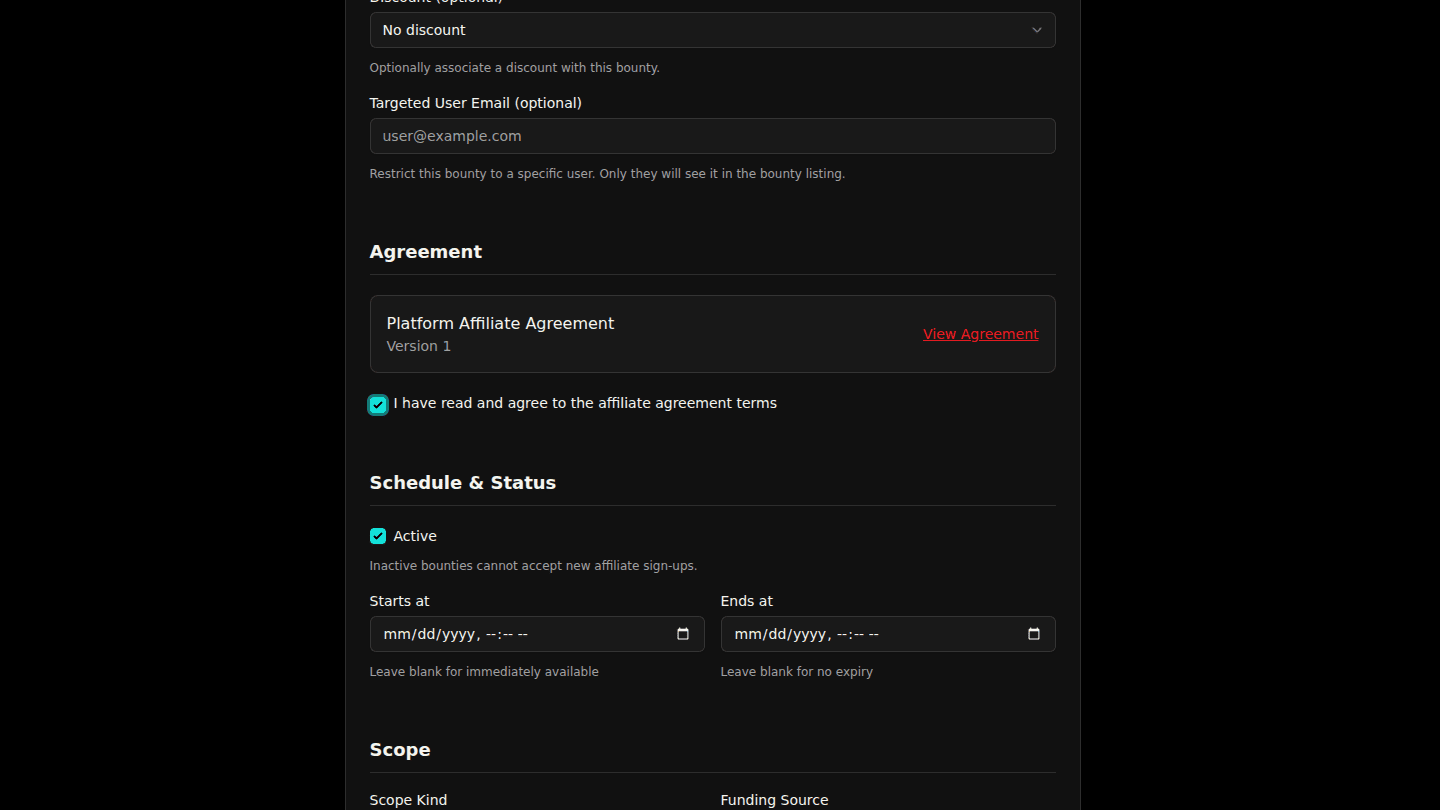Click the 'Optionally associate a discount' hint text
1440x810 pixels.
point(514,68)
